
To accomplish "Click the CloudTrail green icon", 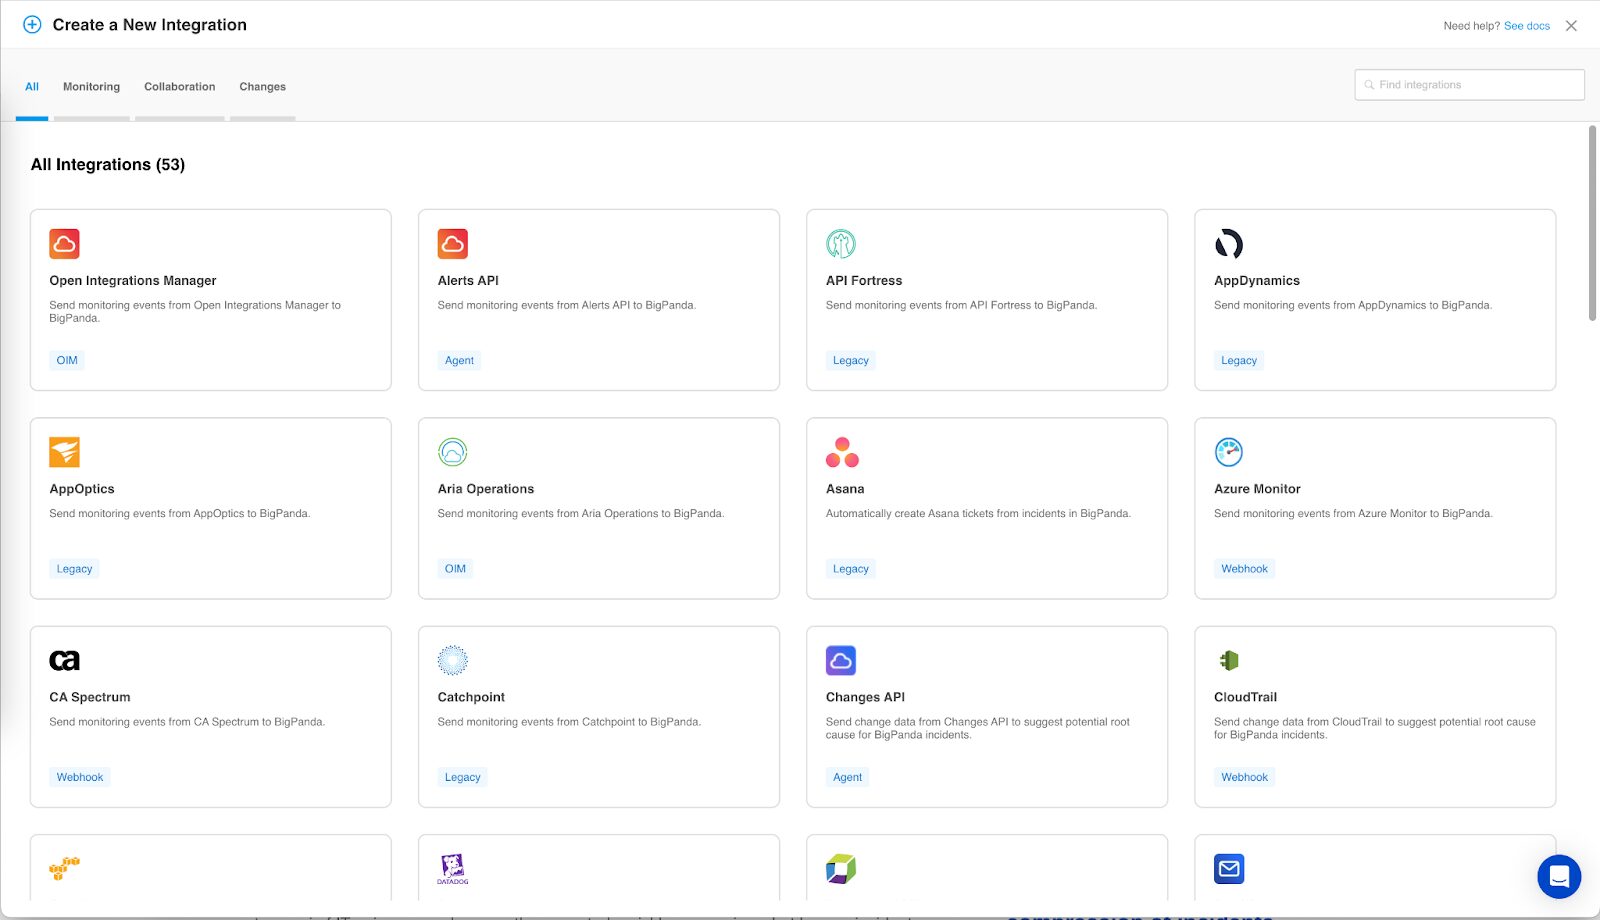I will pyautogui.click(x=1229, y=660).
